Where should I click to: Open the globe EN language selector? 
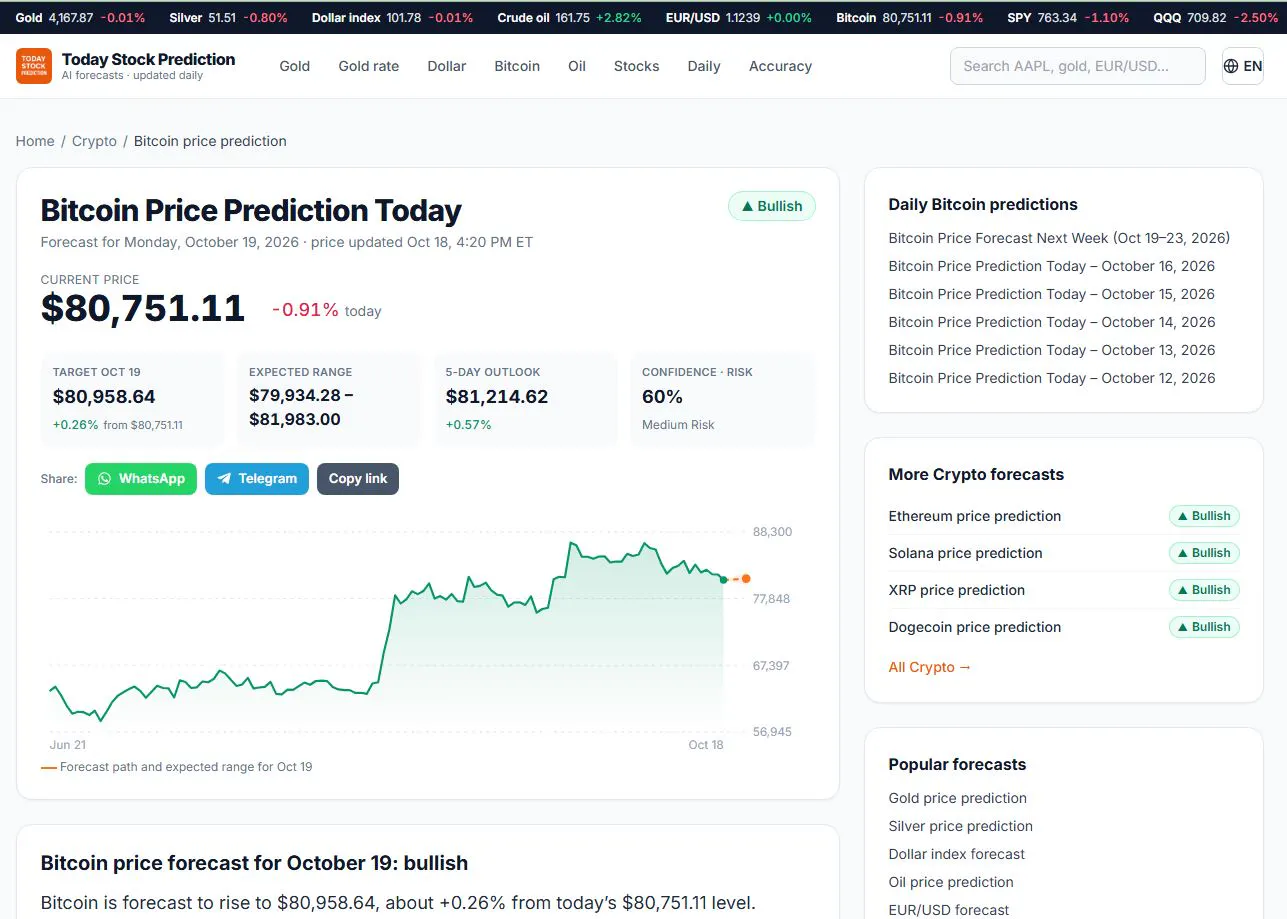[1243, 66]
